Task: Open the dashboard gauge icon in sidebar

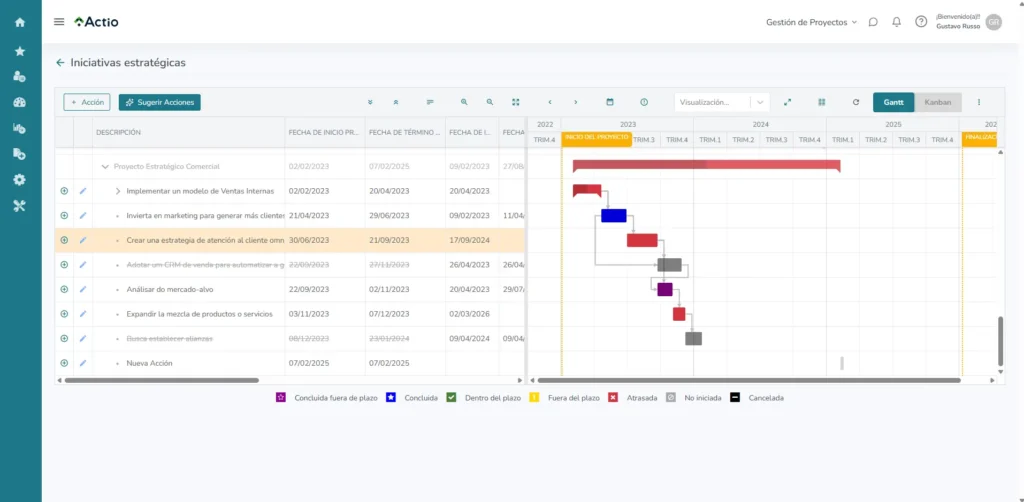Action: point(20,102)
